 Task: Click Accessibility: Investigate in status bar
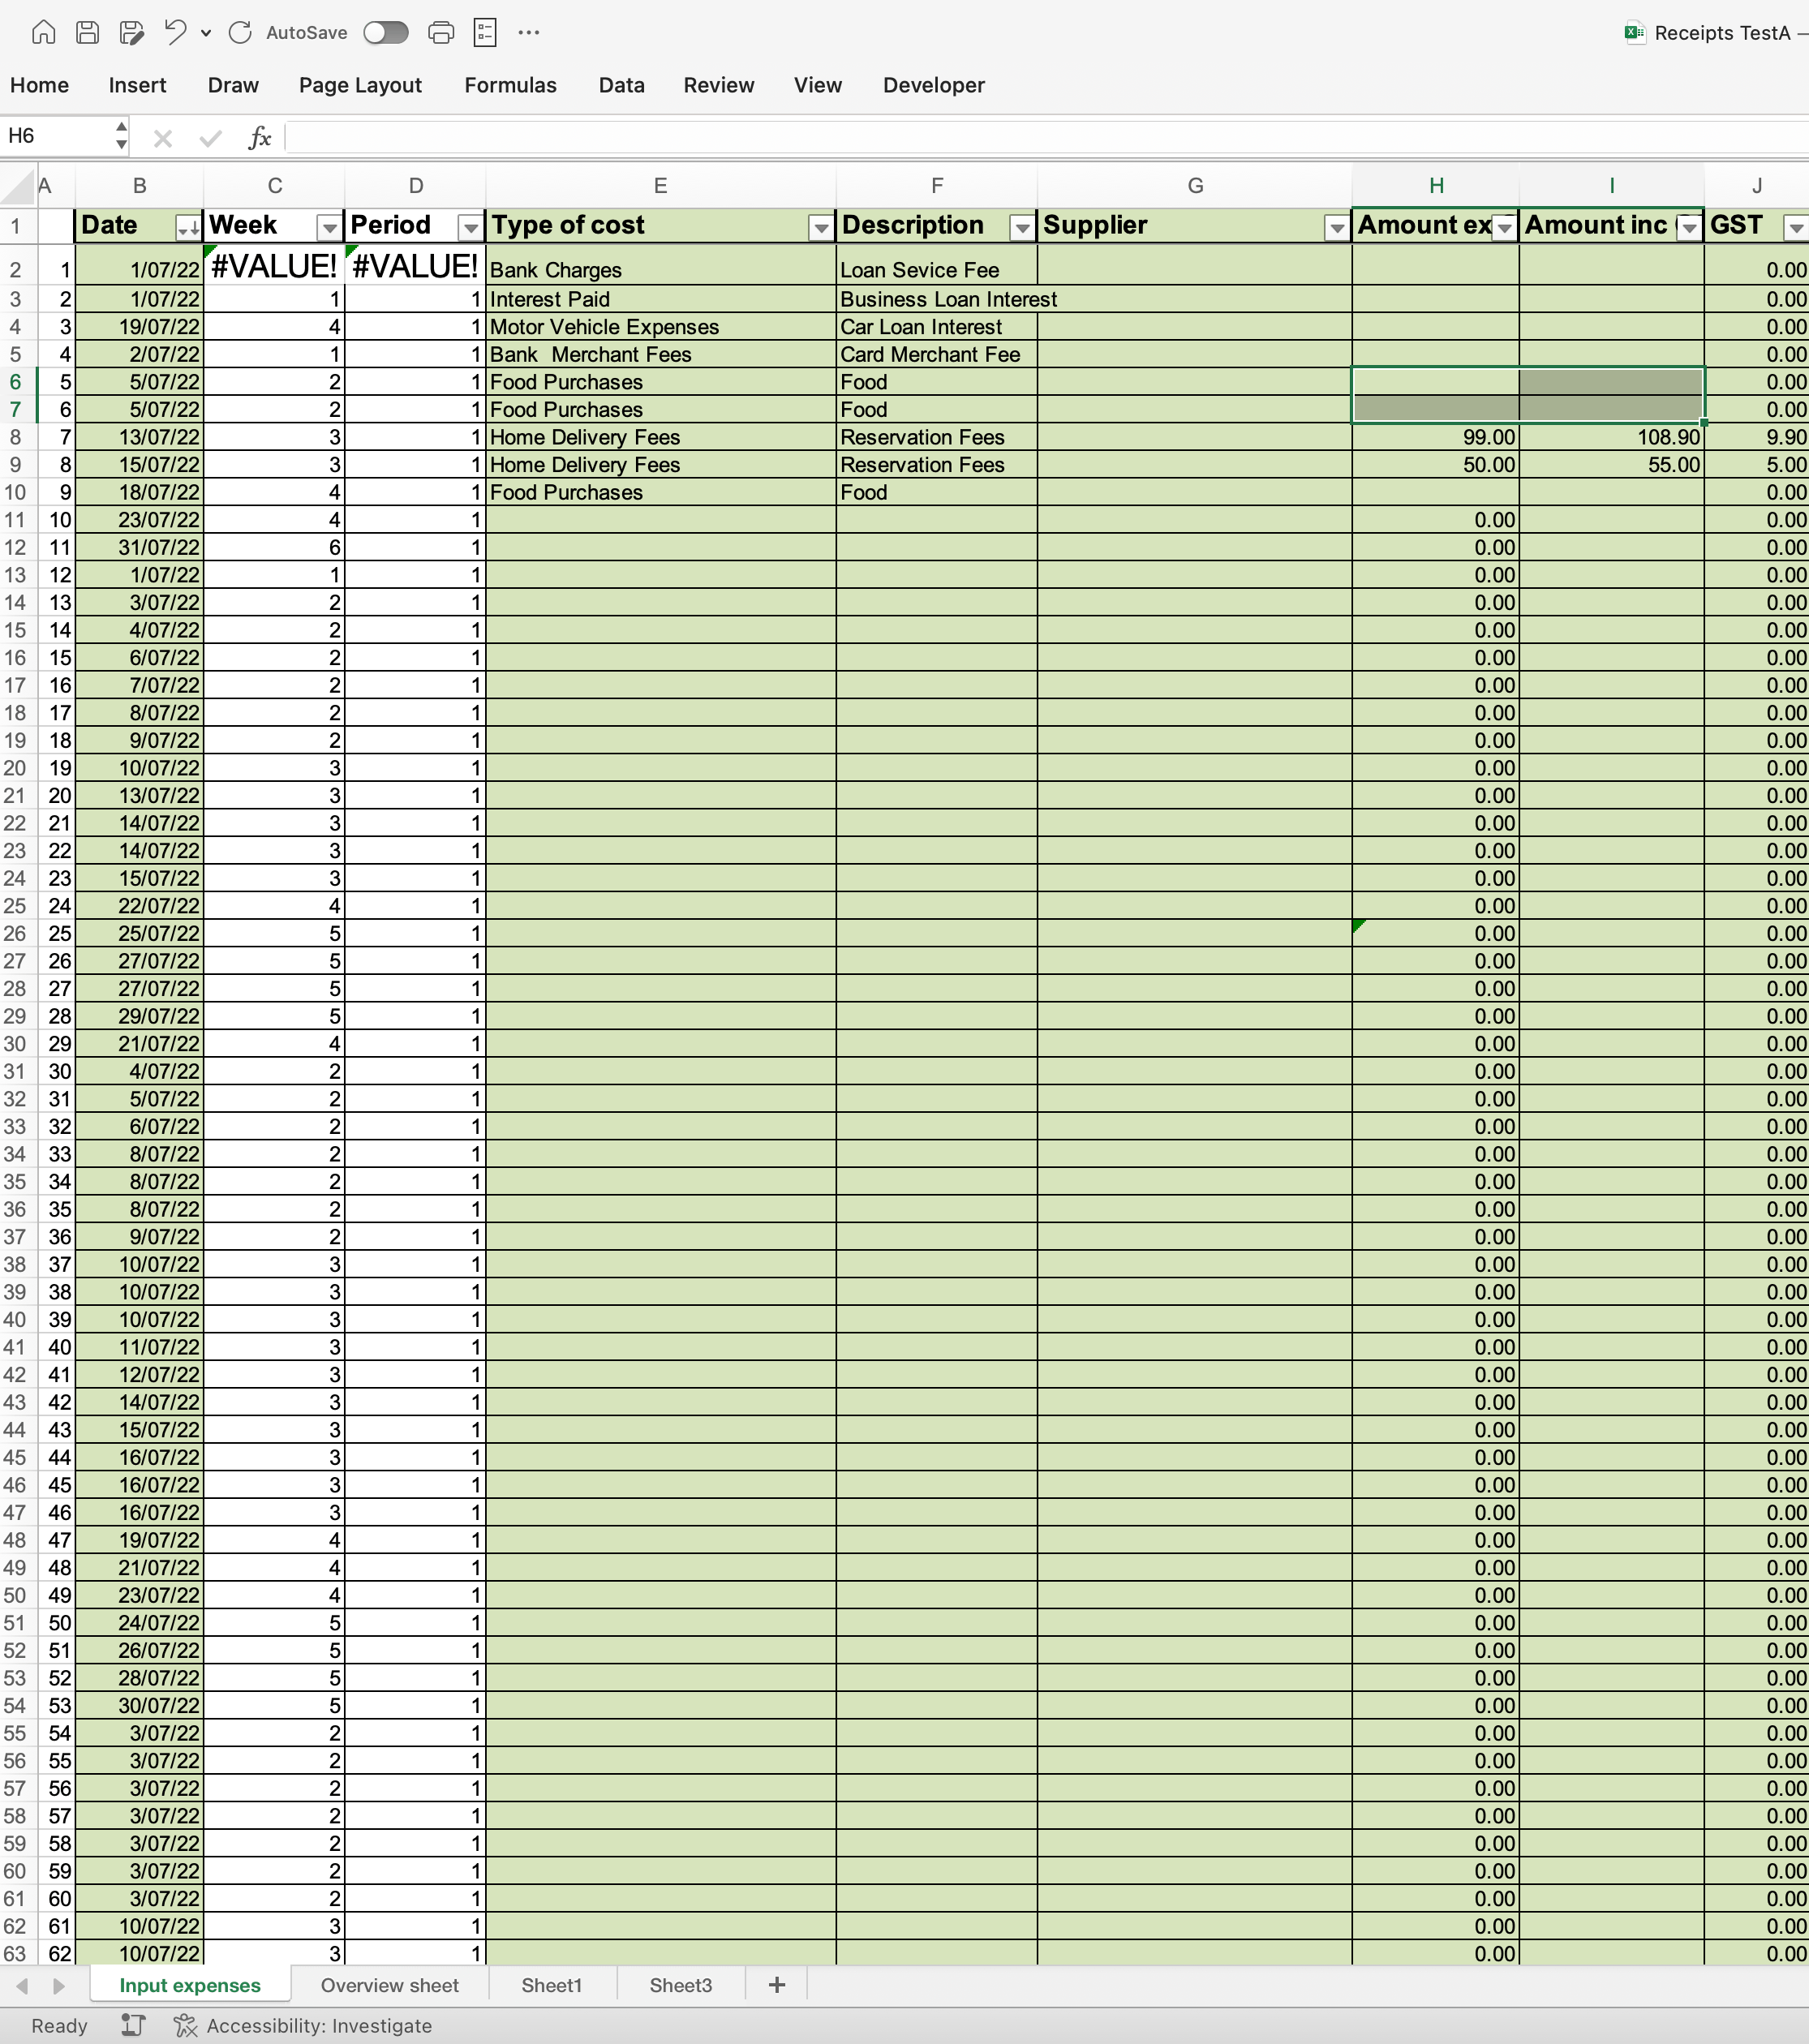pyautogui.click(x=318, y=2025)
